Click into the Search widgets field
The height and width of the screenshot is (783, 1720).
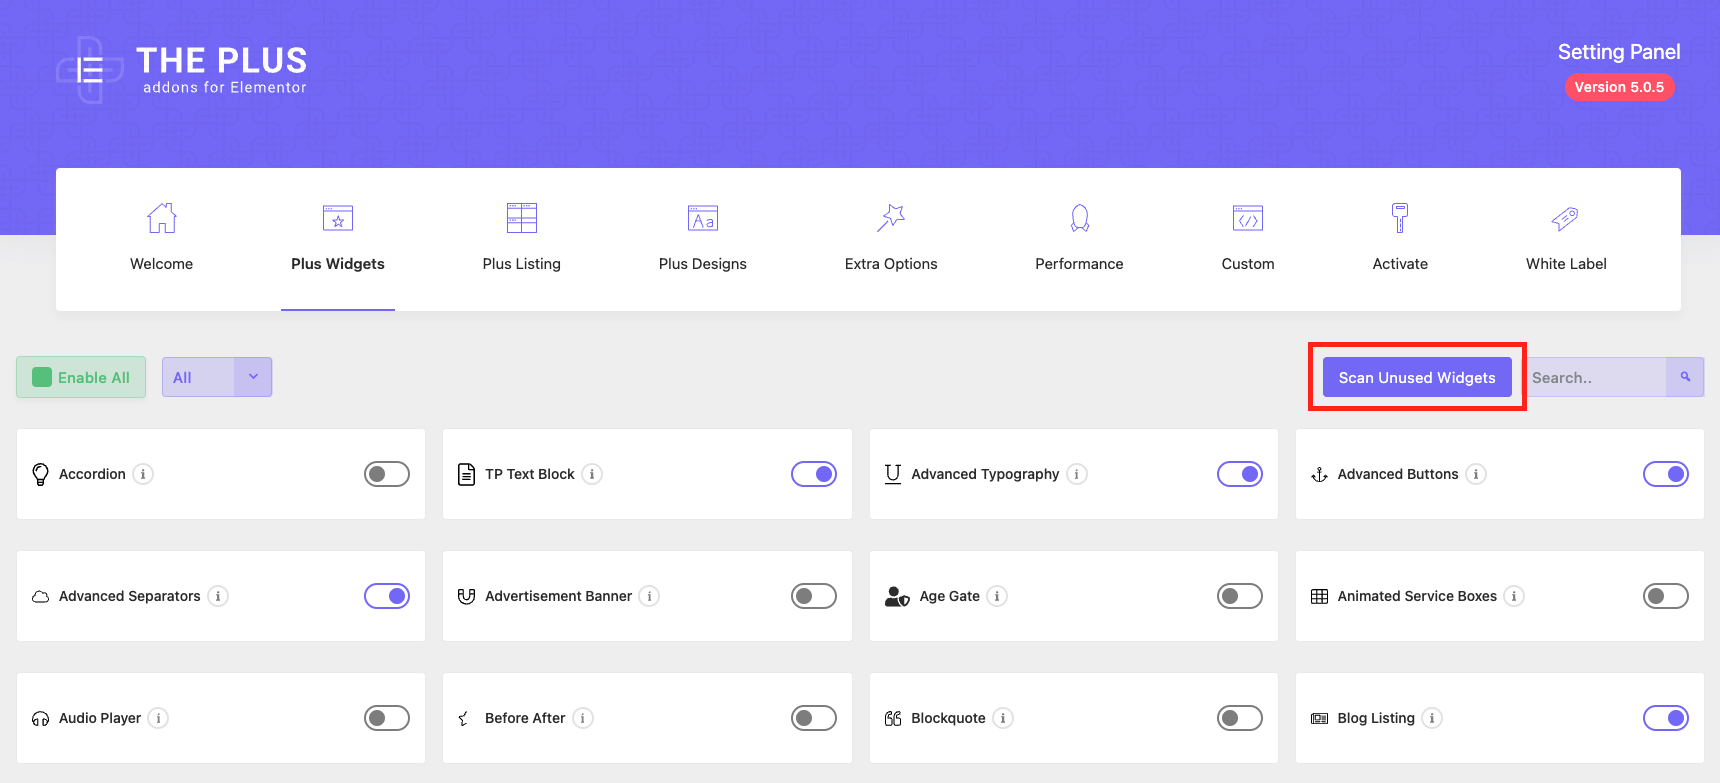click(1596, 377)
